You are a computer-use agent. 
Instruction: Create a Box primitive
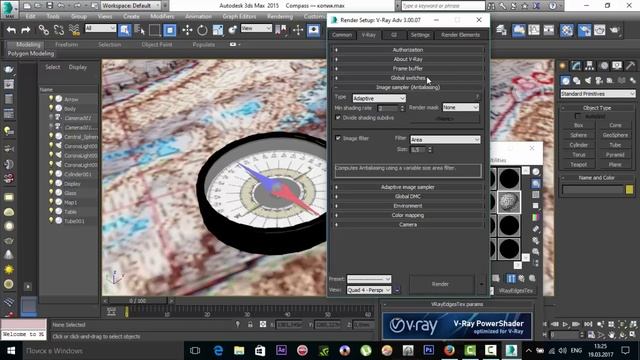(x=579, y=125)
